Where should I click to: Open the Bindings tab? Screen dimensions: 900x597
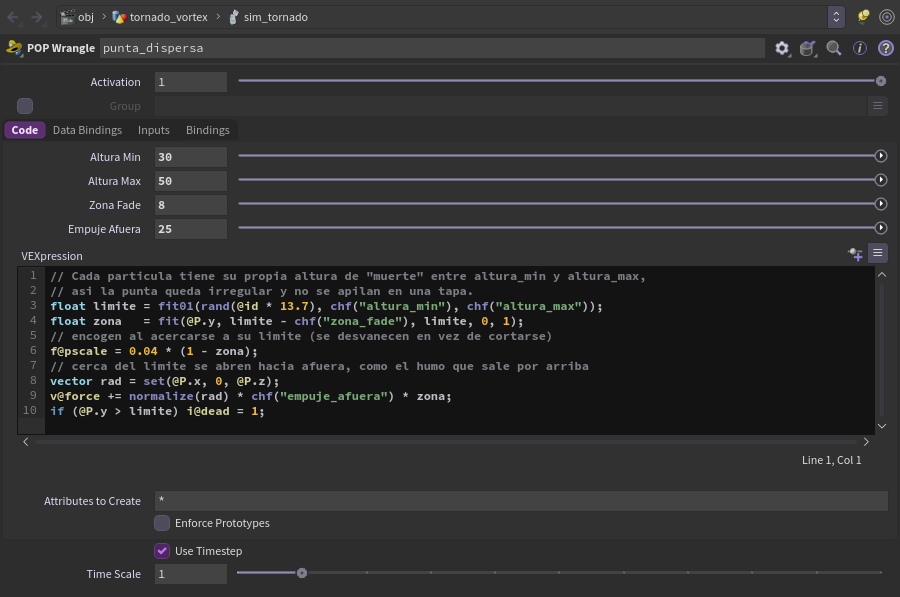208,130
